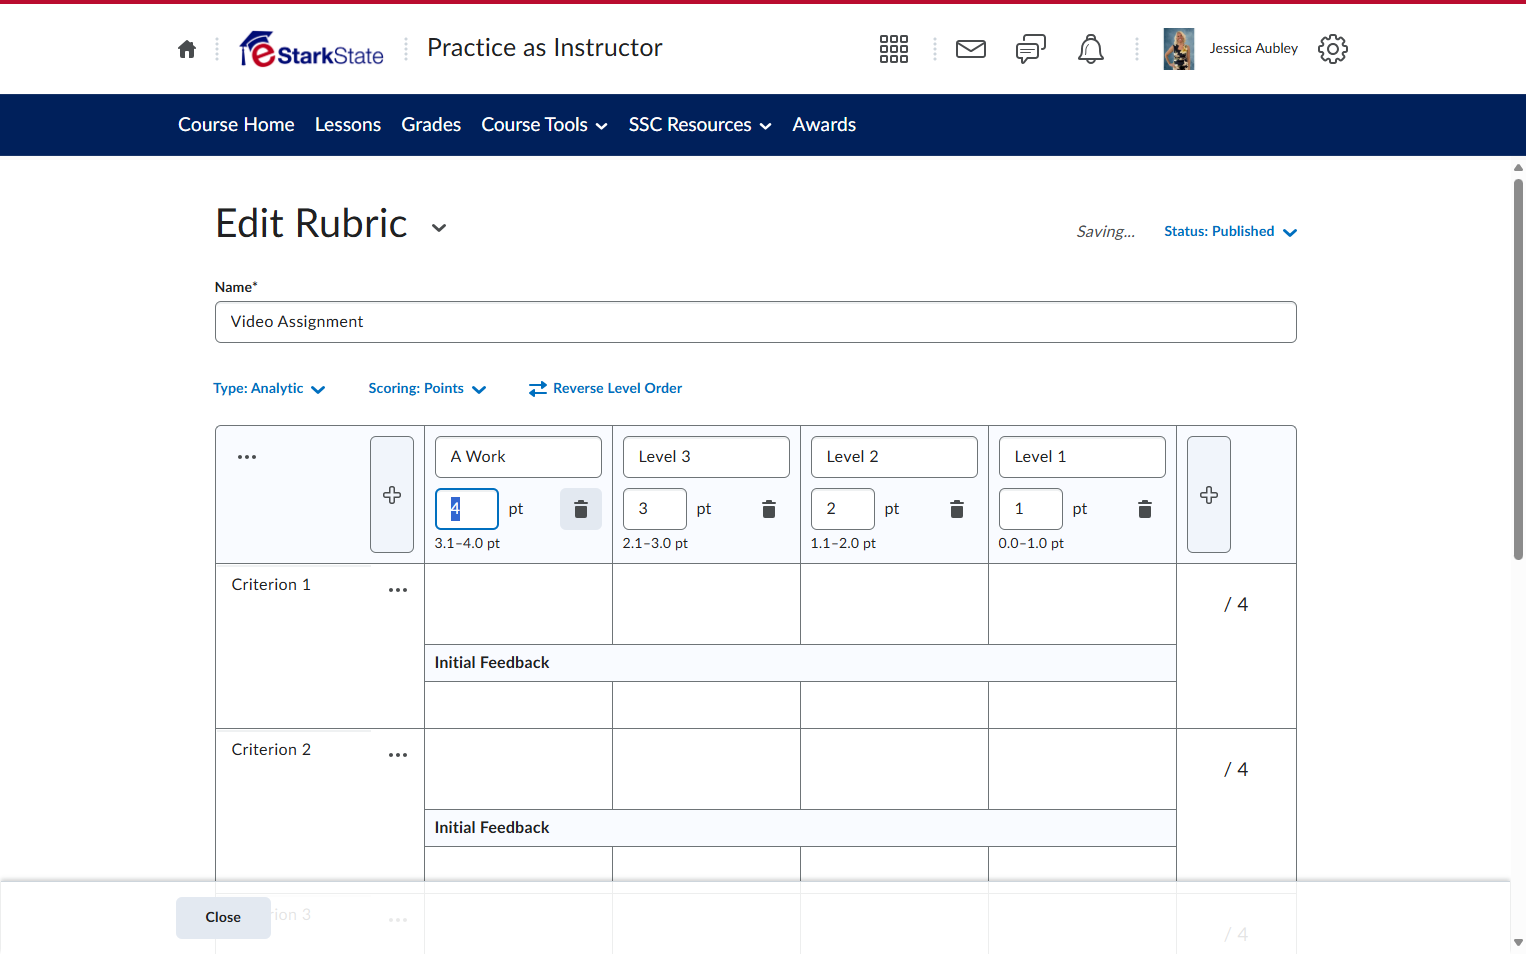Open the Practice as Instructor course link
Screen dimensions: 1526x954
[545, 48]
